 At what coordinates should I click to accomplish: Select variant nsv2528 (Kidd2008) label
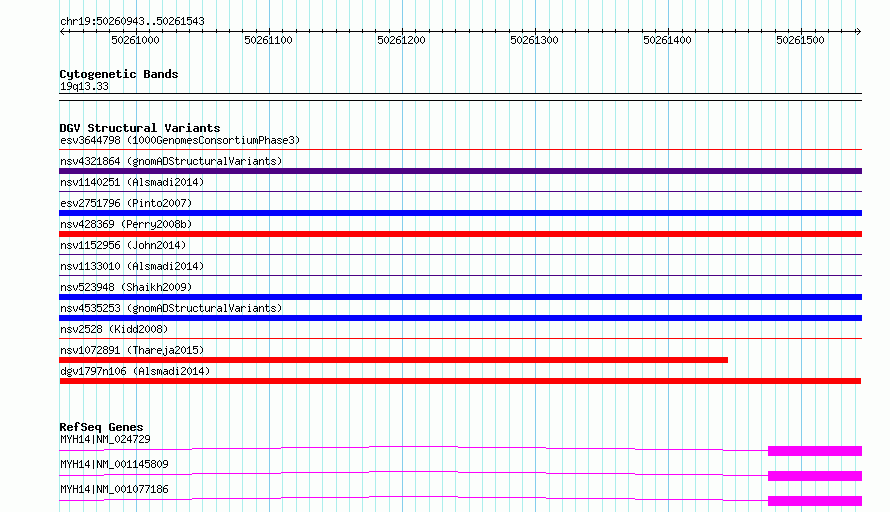[x=114, y=329]
